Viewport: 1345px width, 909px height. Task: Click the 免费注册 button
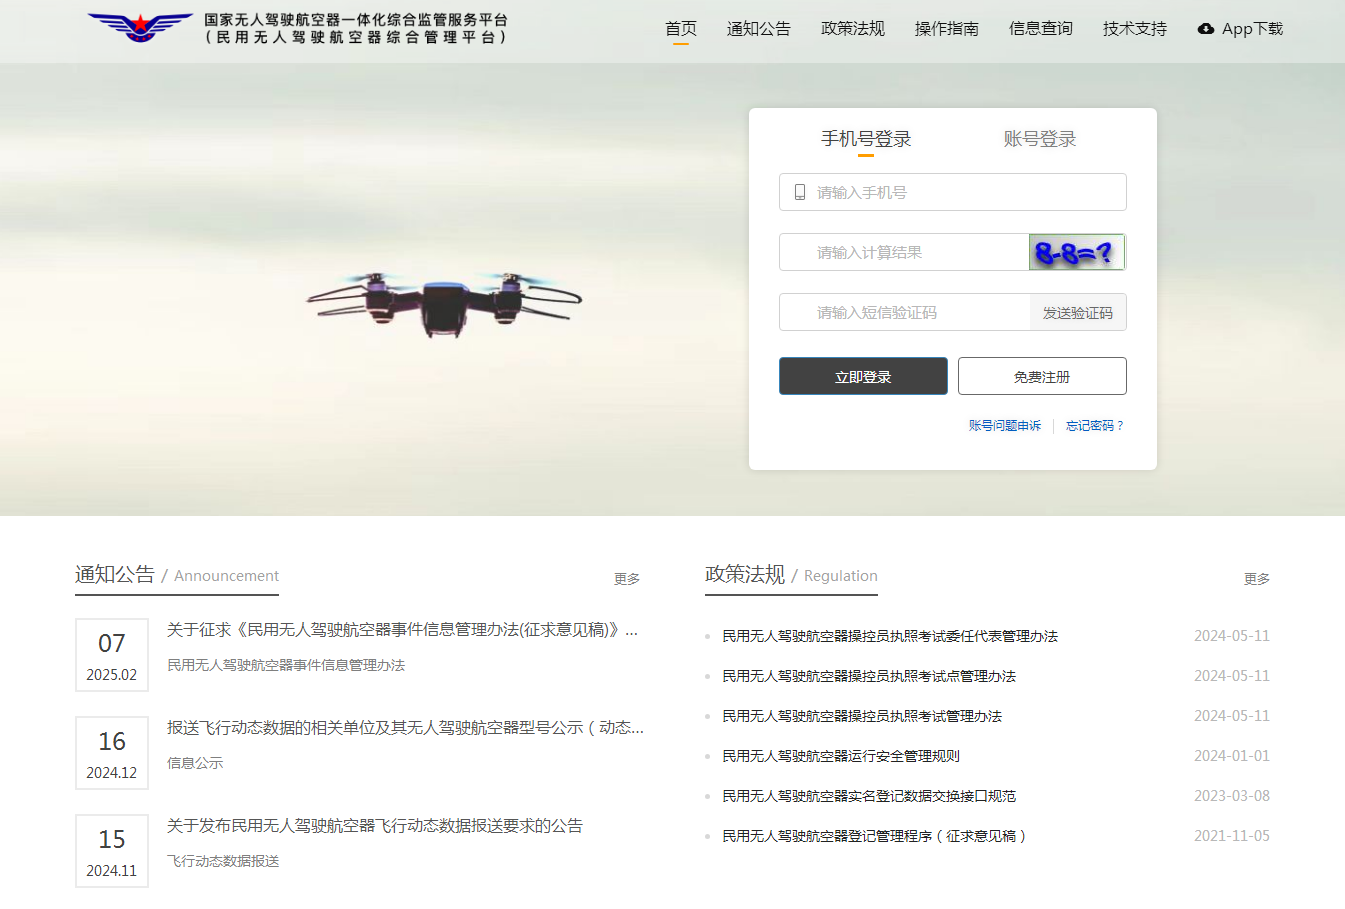point(1042,376)
